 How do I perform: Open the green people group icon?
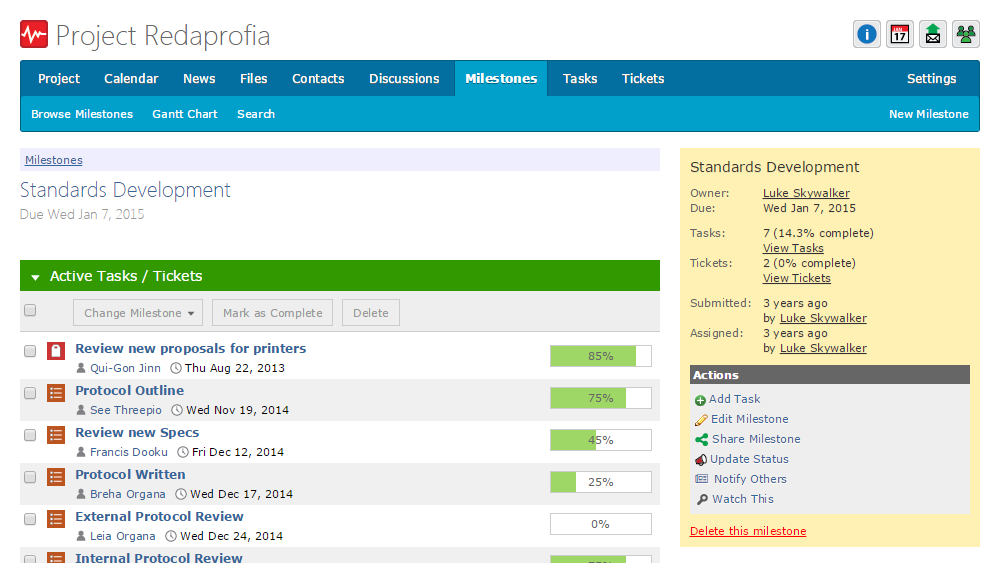[x=966, y=34]
